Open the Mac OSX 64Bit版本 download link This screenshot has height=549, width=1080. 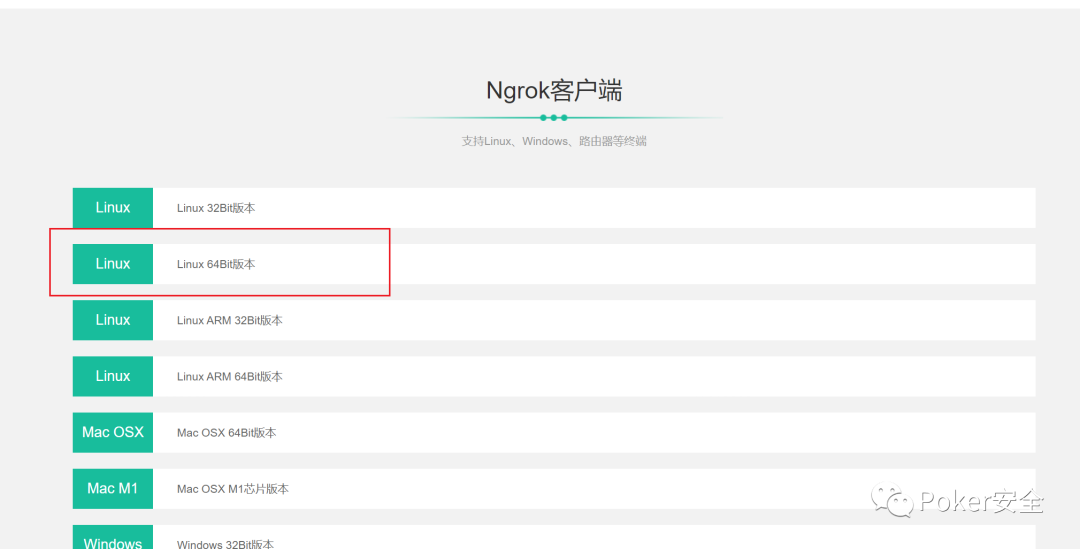[x=227, y=433]
